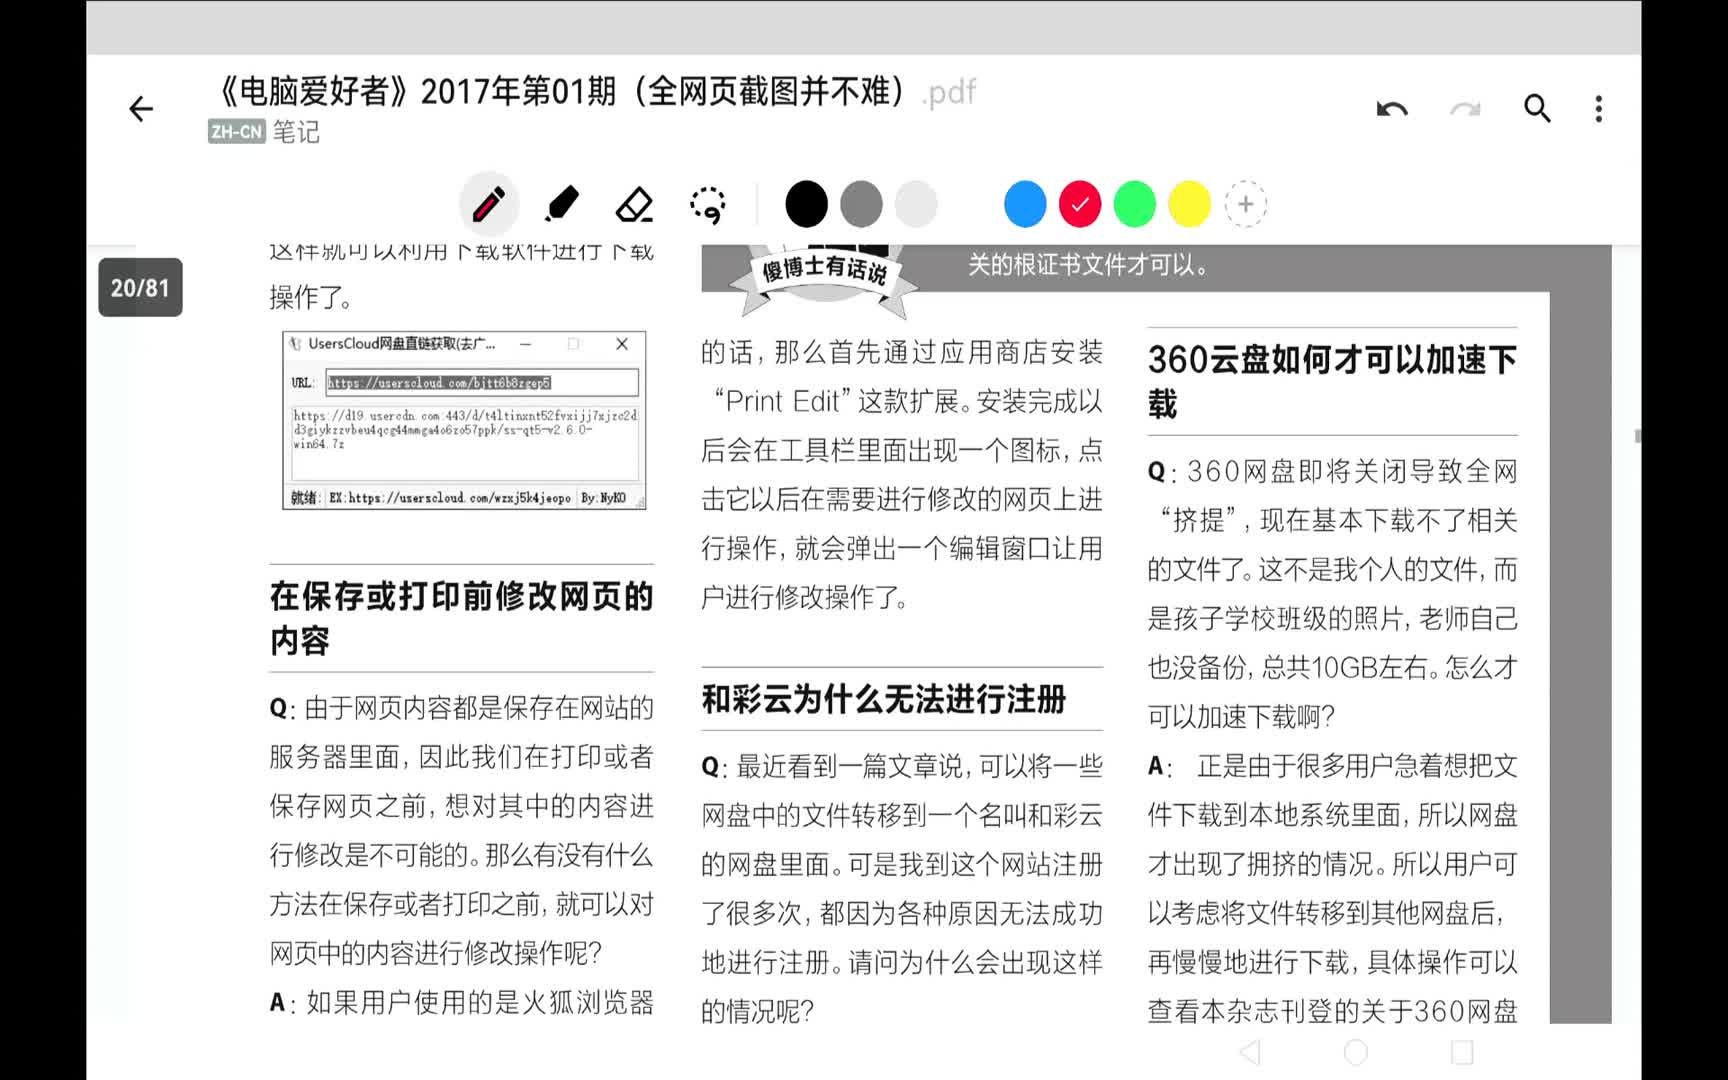Activate the eraser tool
Screen dimensions: 1728x1080
(x=635, y=203)
